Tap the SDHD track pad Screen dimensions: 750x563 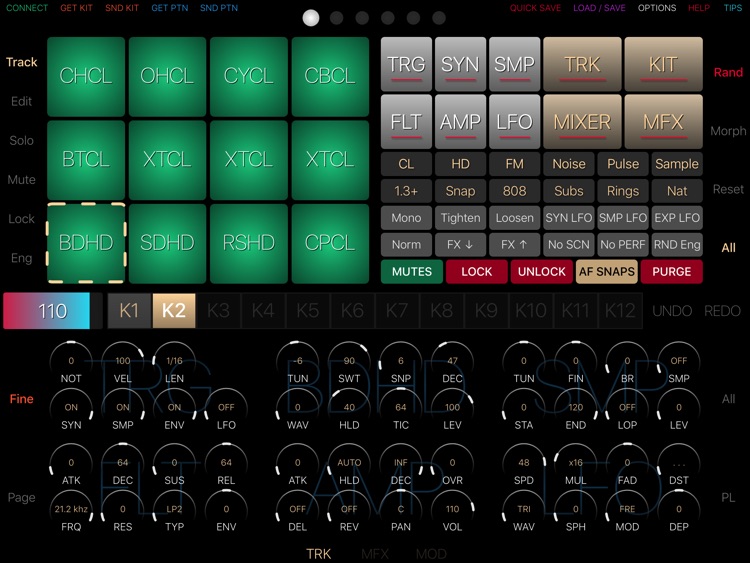(167, 243)
